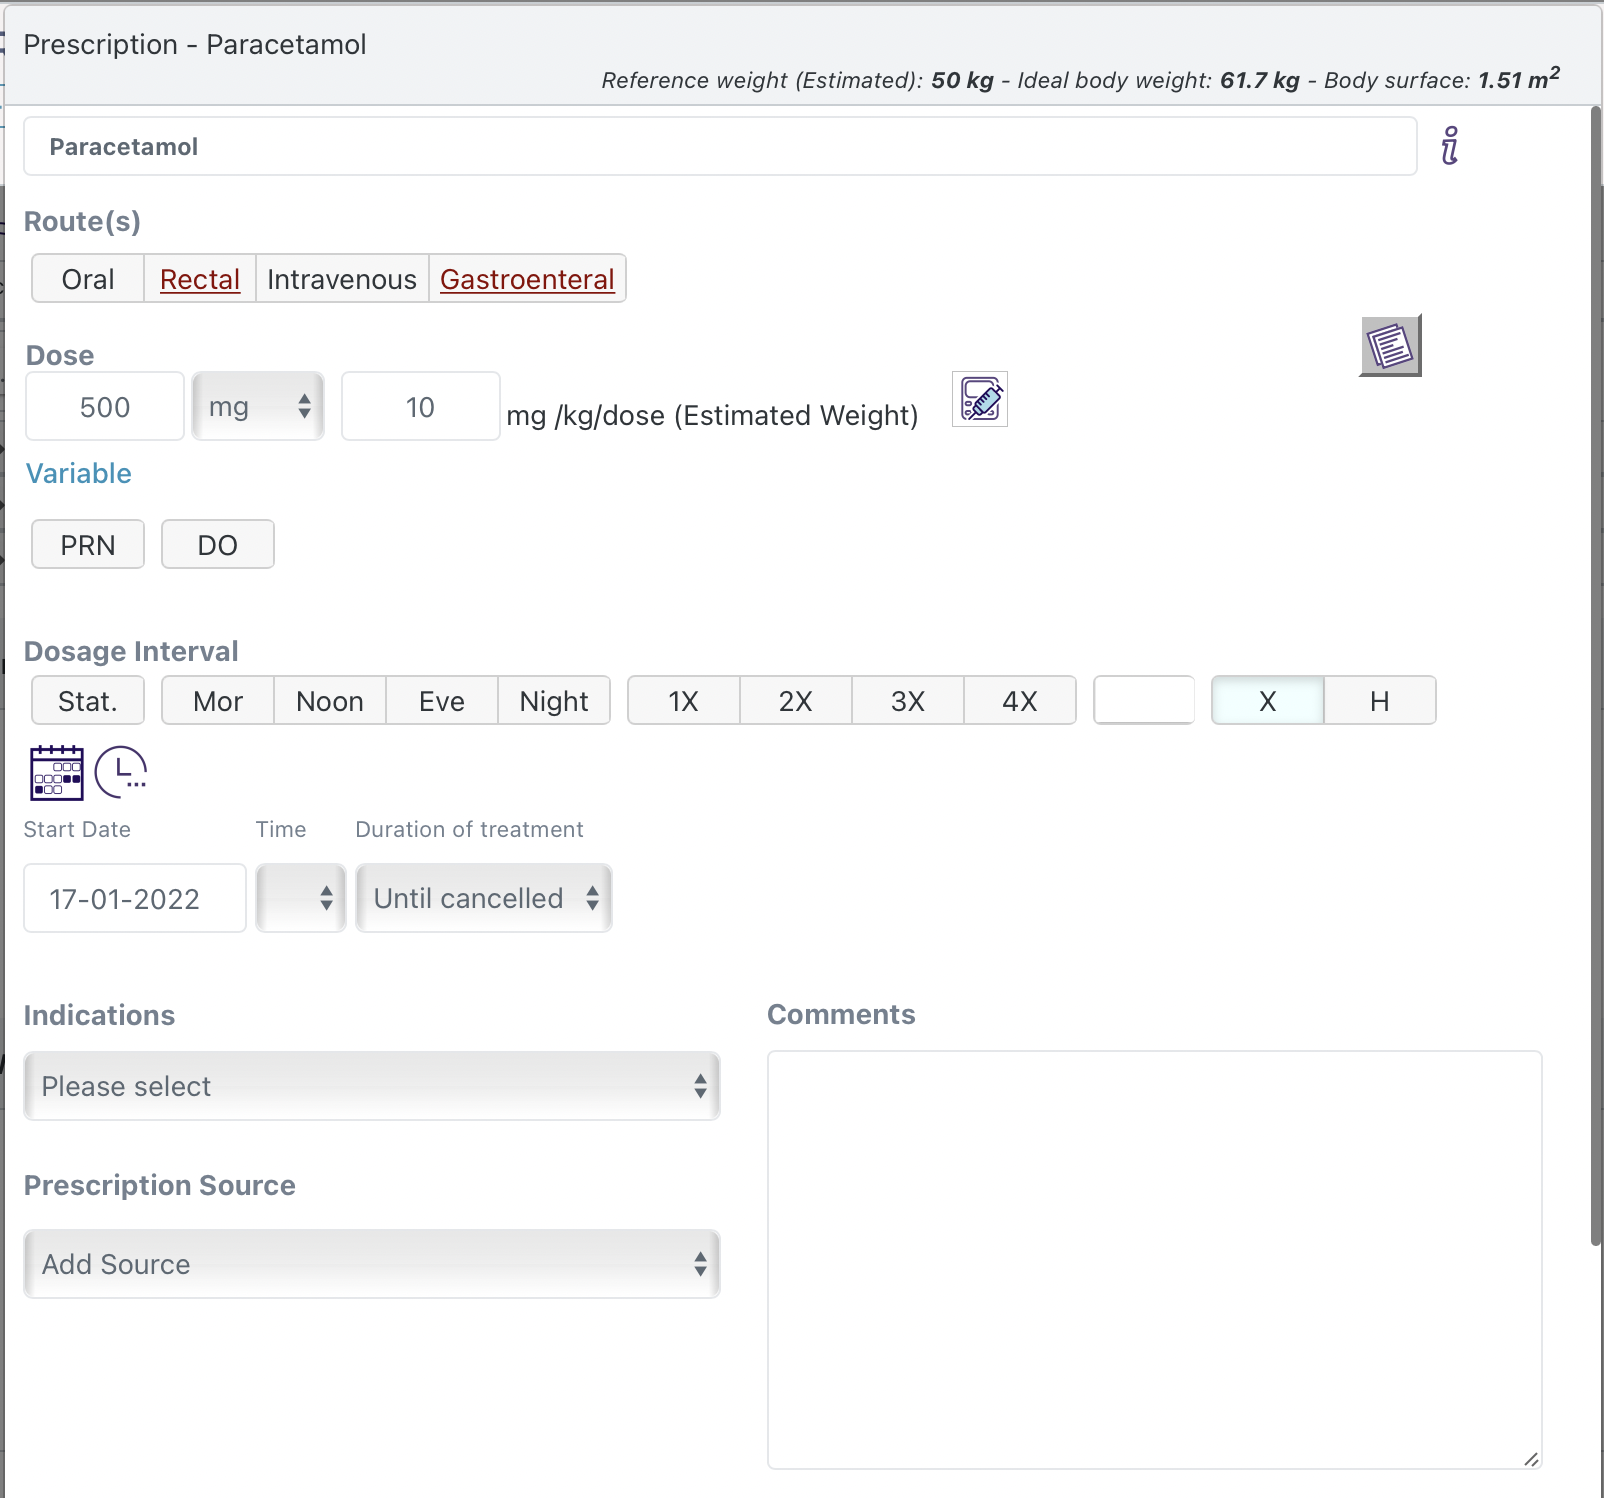1604x1498 pixels.
Task: Choose the Intravenous route
Action: click(x=342, y=279)
